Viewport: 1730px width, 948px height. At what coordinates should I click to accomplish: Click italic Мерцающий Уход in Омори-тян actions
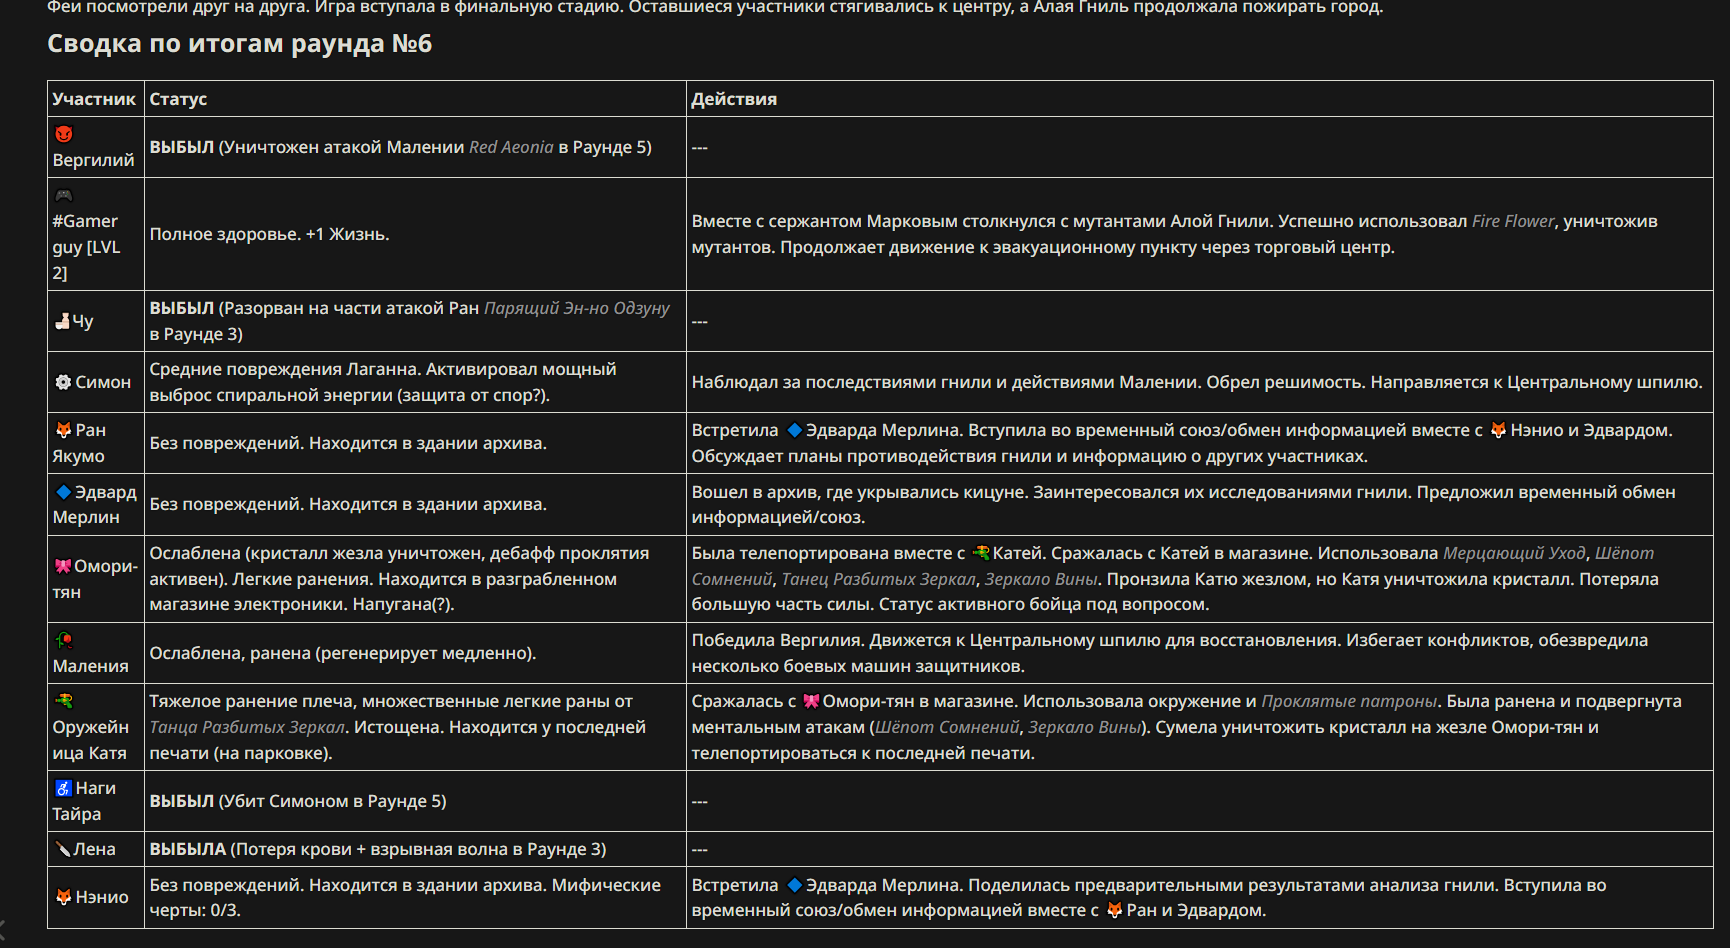coord(1514,553)
